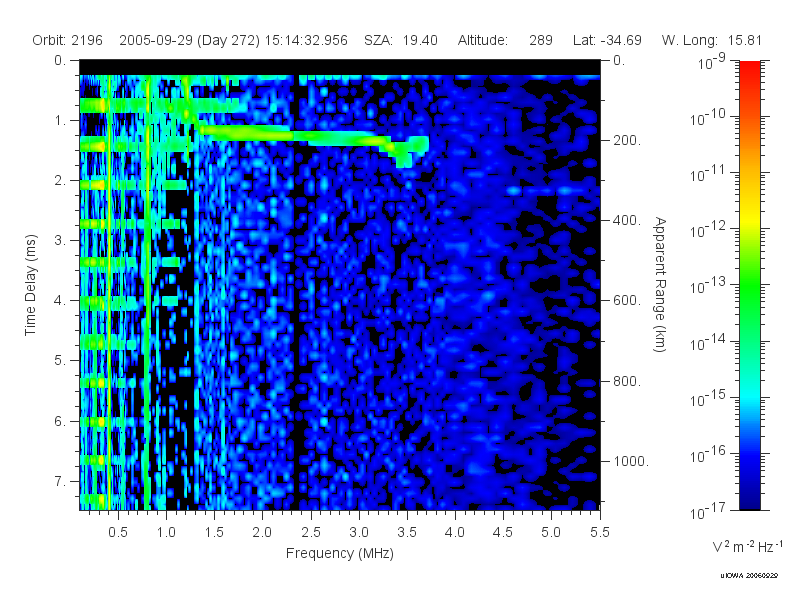Click the '1.' time delay tick label
800x600 pixels.
[x=60, y=120]
